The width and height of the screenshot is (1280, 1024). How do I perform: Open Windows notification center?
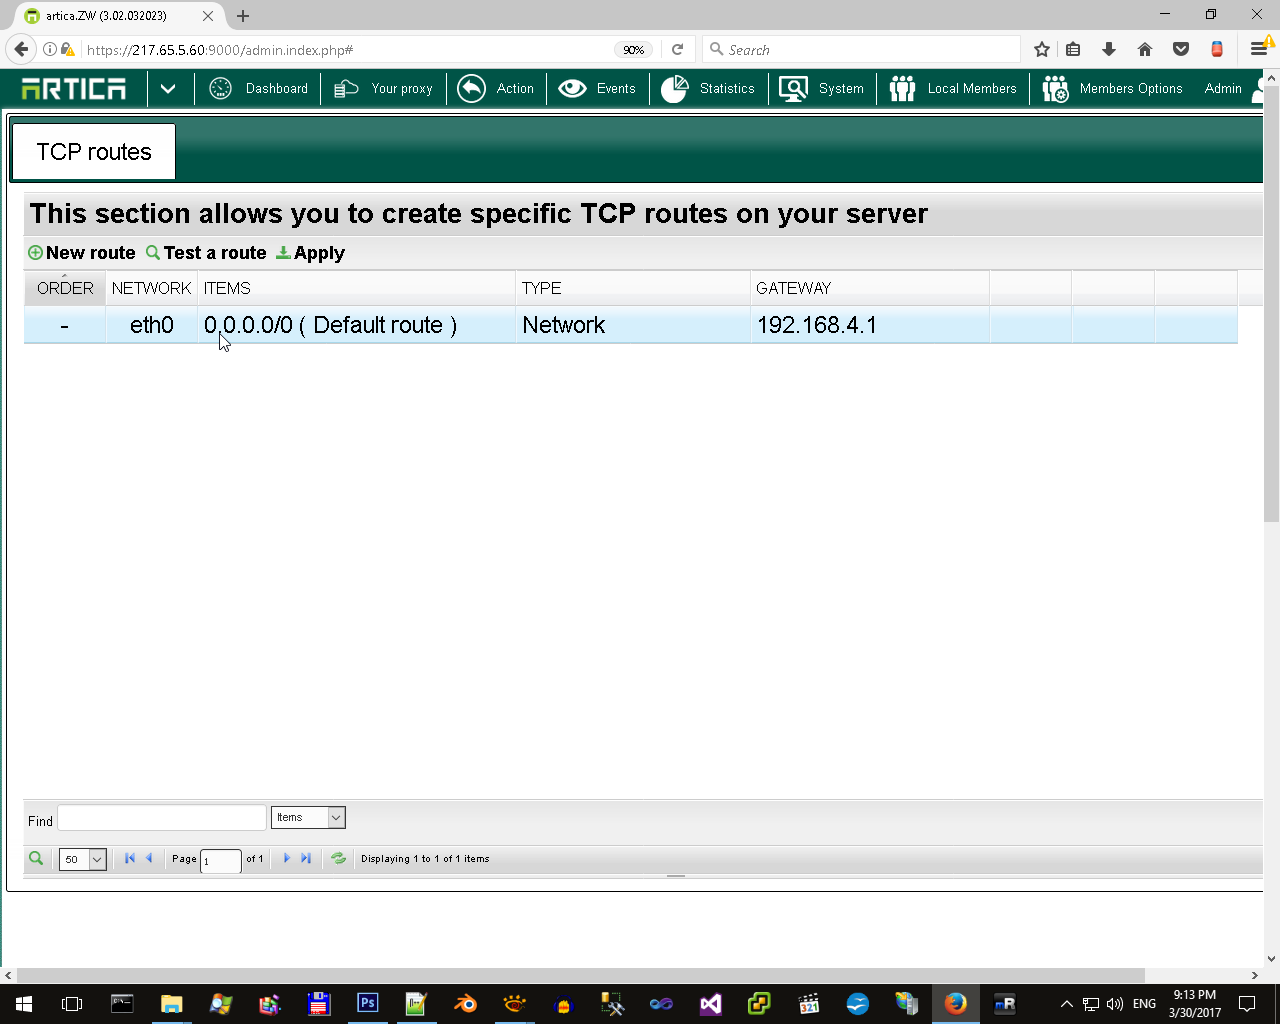[1247, 1004]
